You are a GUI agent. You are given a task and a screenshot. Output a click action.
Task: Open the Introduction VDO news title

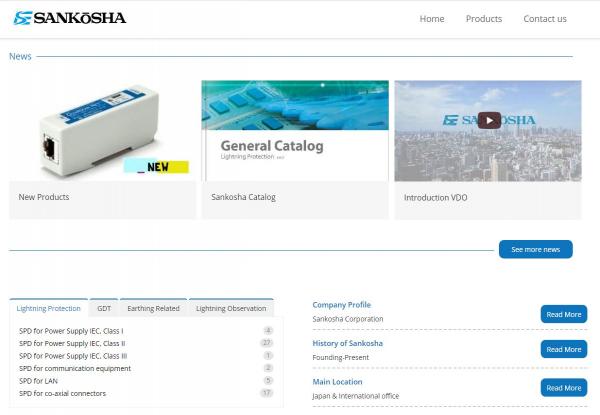(435, 198)
